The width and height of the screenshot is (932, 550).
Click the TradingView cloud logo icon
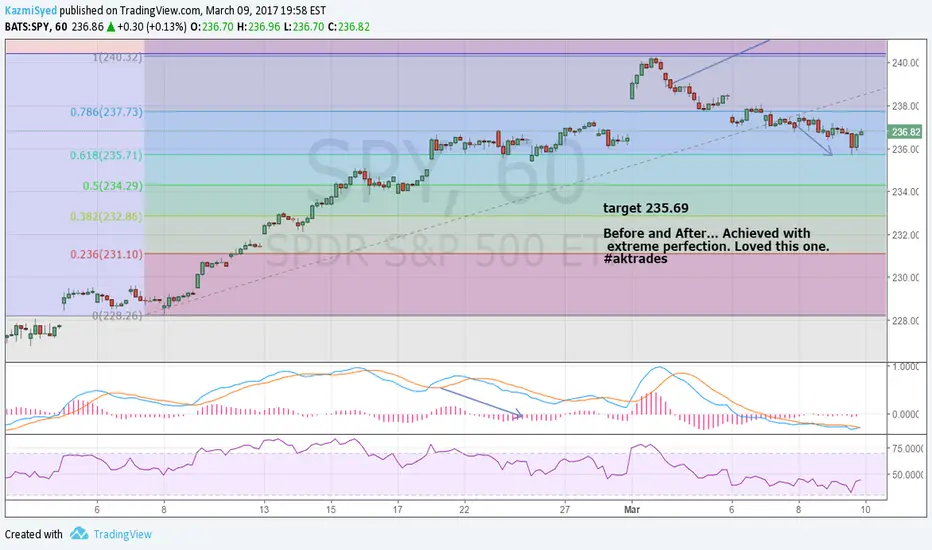(79, 533)
